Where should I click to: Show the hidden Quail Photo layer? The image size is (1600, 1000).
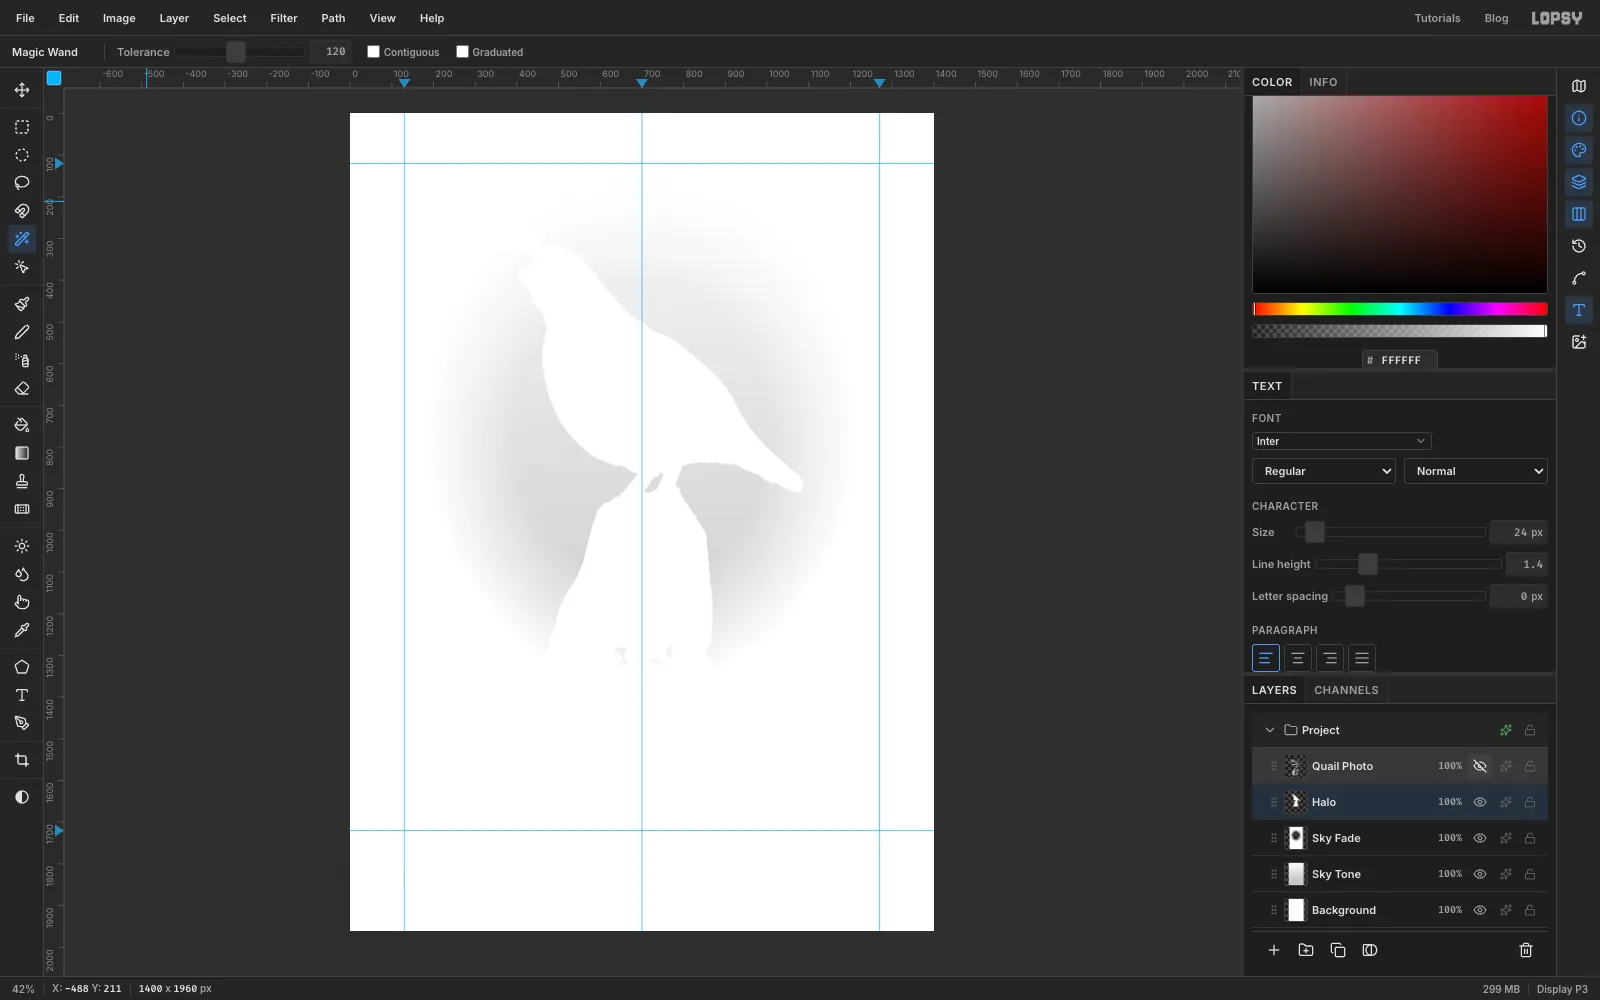point(1480,766)
